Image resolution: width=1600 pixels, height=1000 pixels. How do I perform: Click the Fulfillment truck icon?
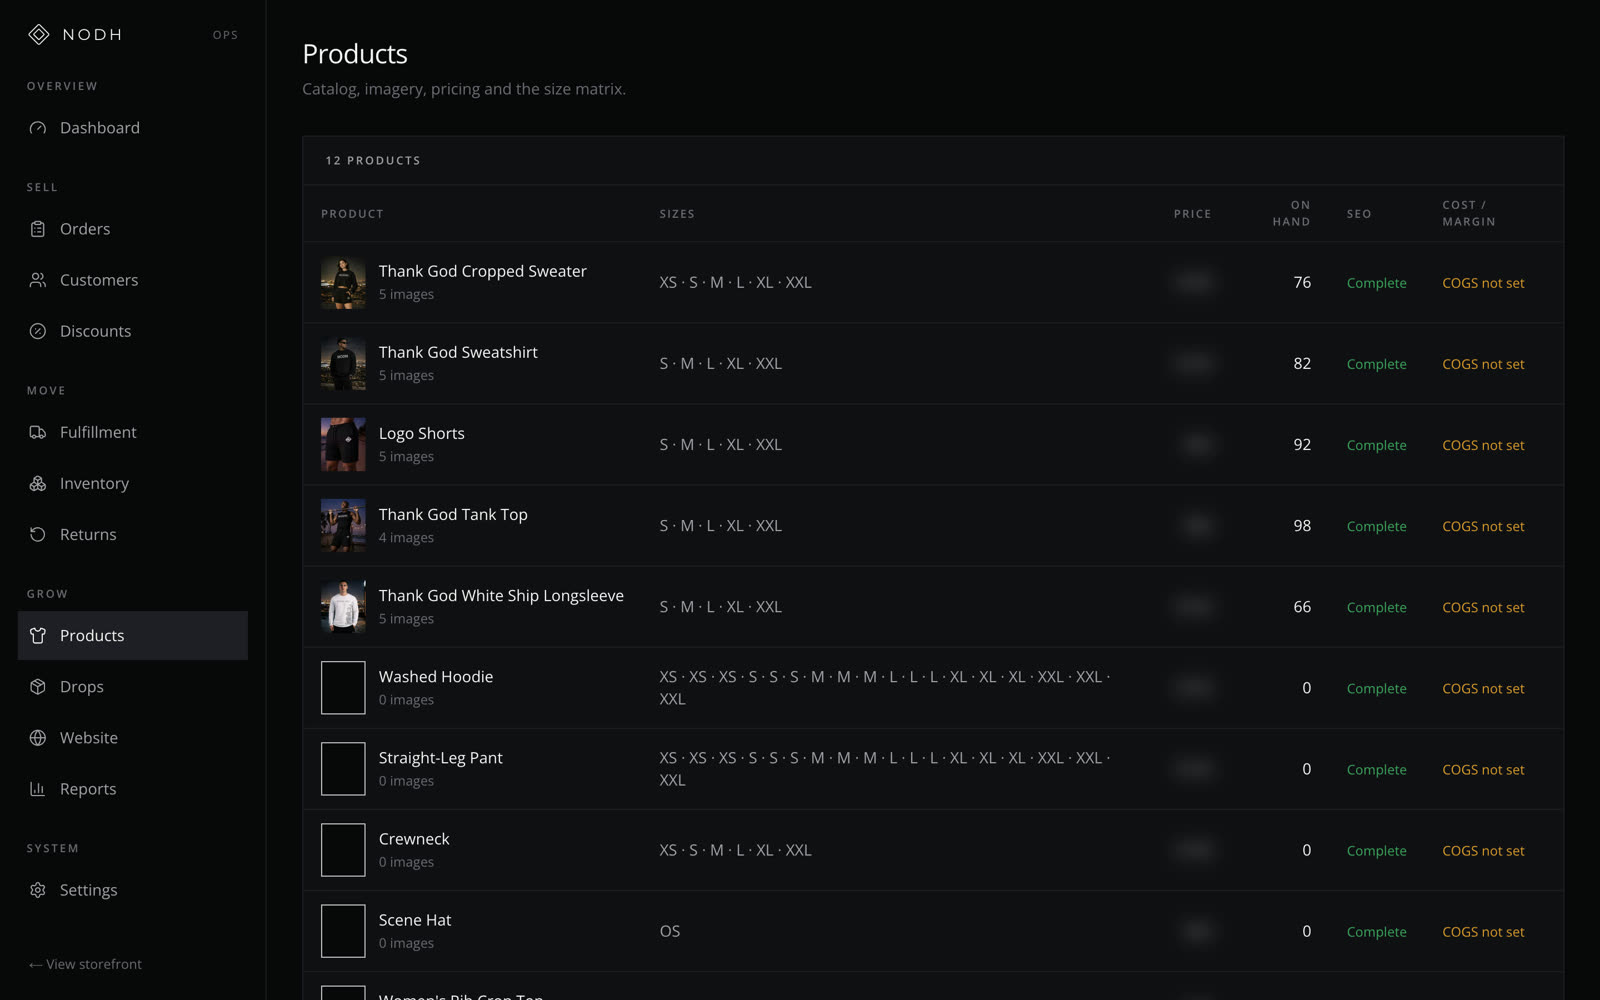pyautogui.click(x=38, y=432)
